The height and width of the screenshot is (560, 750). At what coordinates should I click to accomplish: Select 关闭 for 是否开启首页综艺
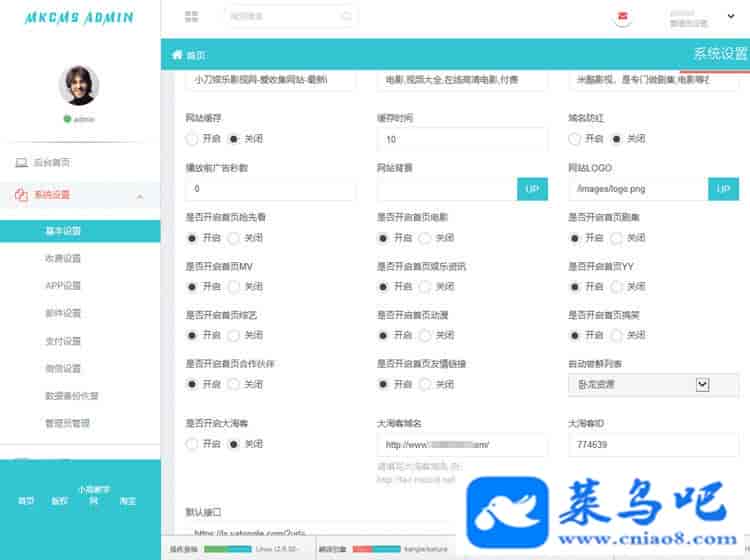[x=233, y=336]
